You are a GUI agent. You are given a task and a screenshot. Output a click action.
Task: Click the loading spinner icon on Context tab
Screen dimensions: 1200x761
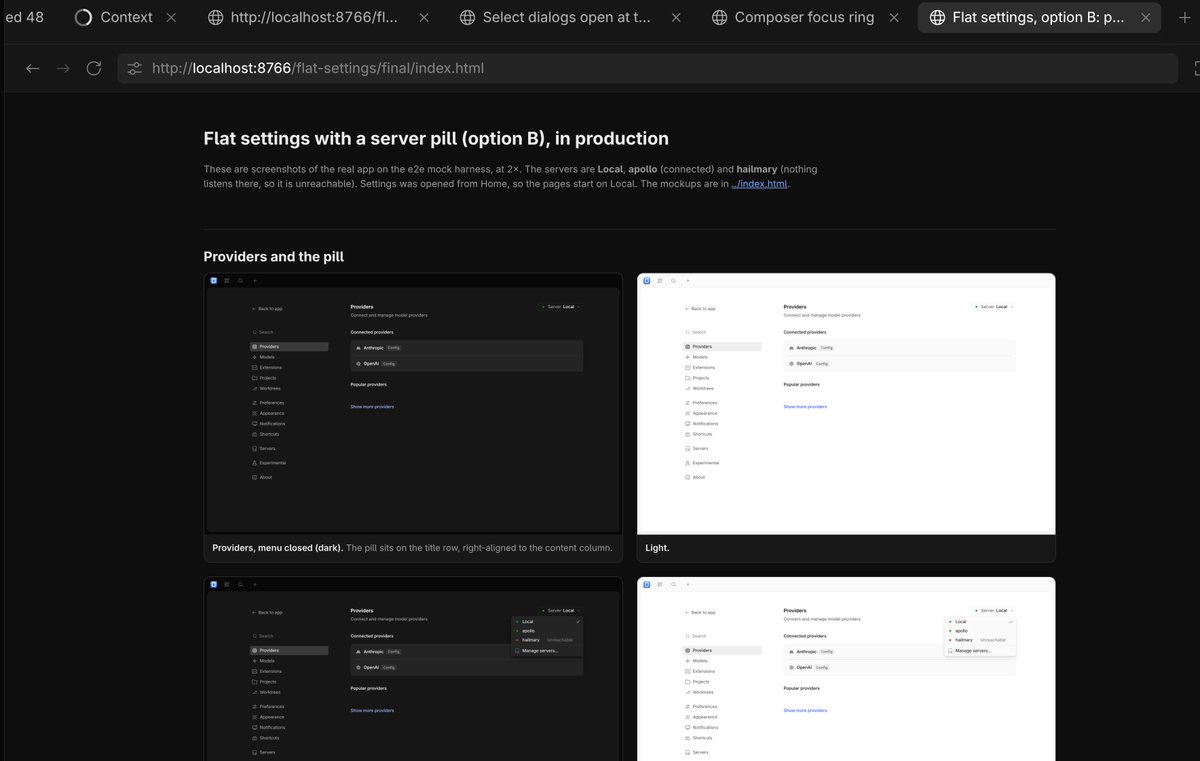coord(84,17)
